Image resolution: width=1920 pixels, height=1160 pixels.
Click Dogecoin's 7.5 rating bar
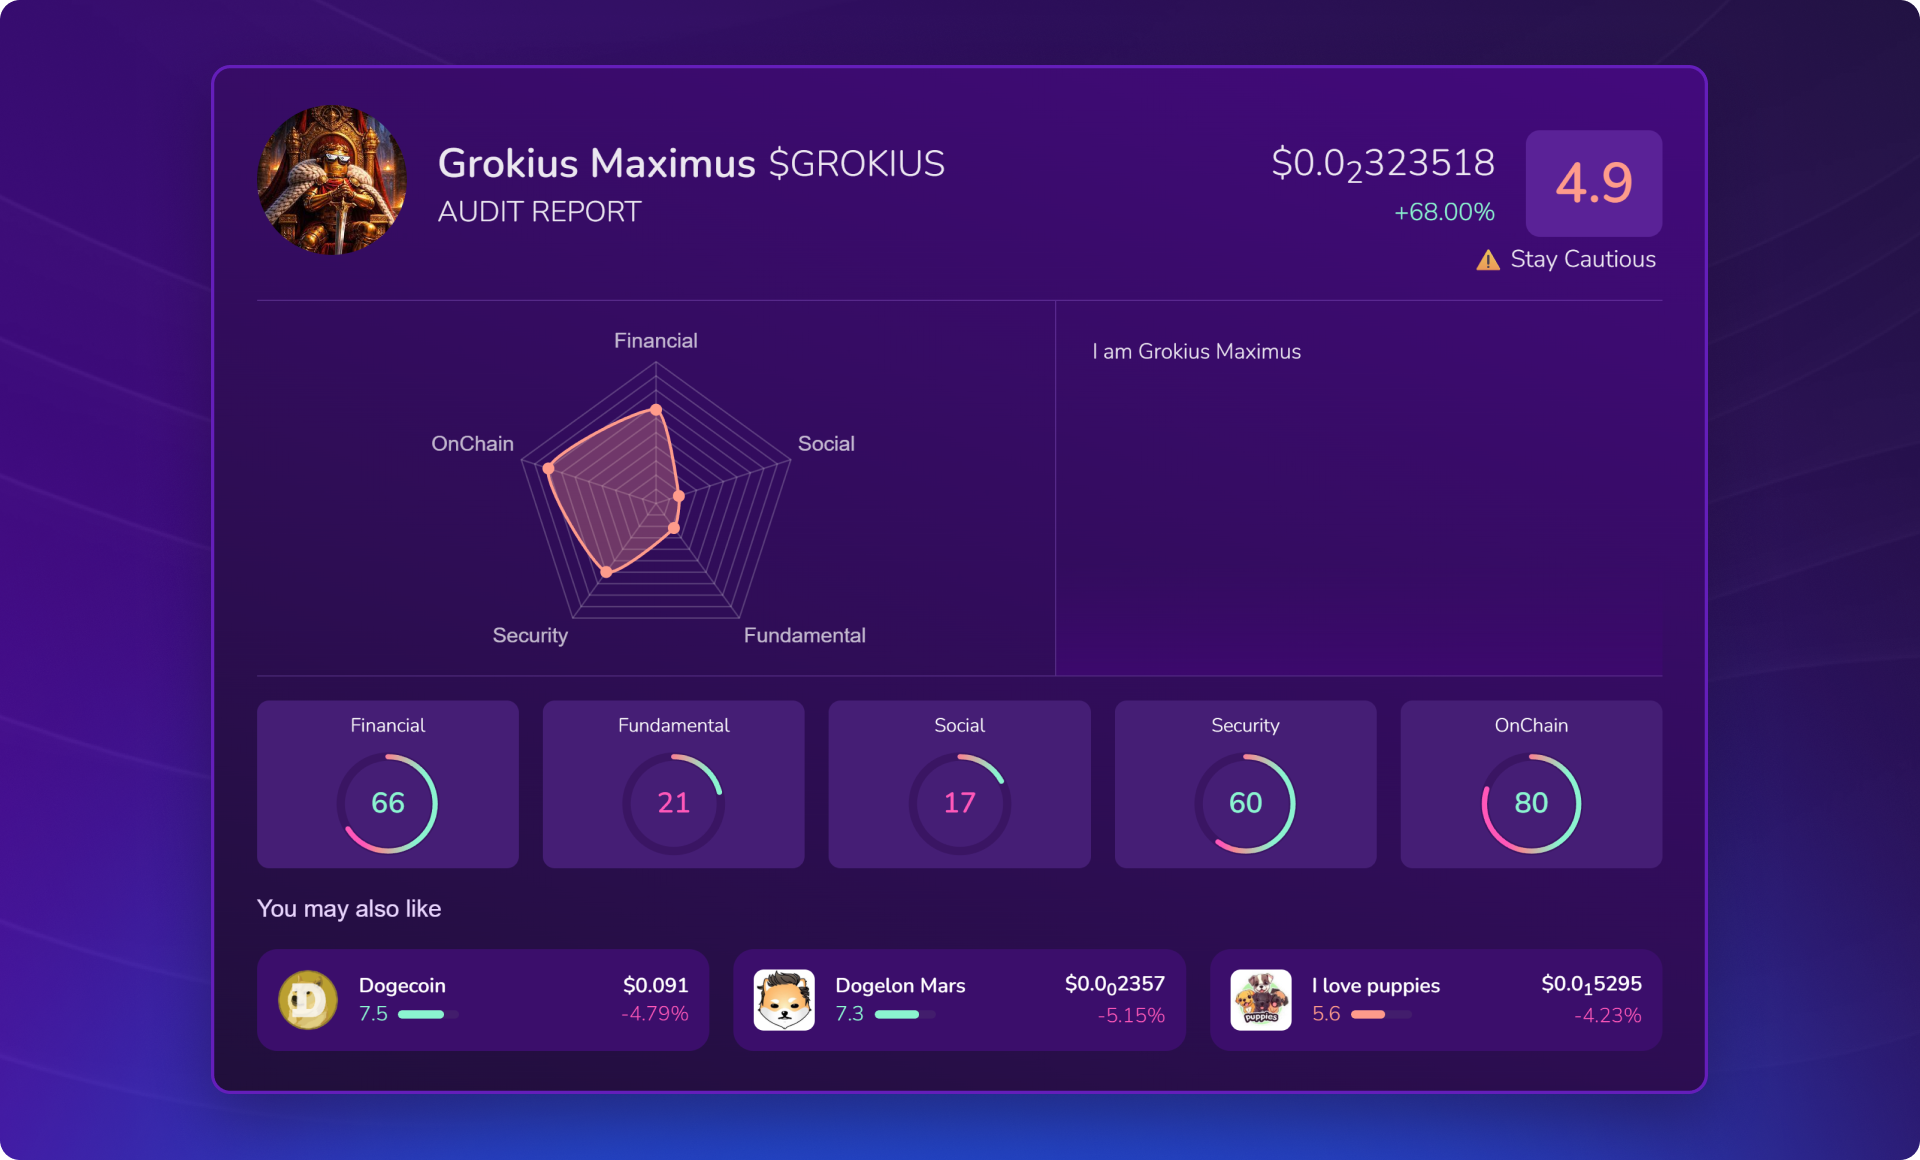click(428, 1014)
